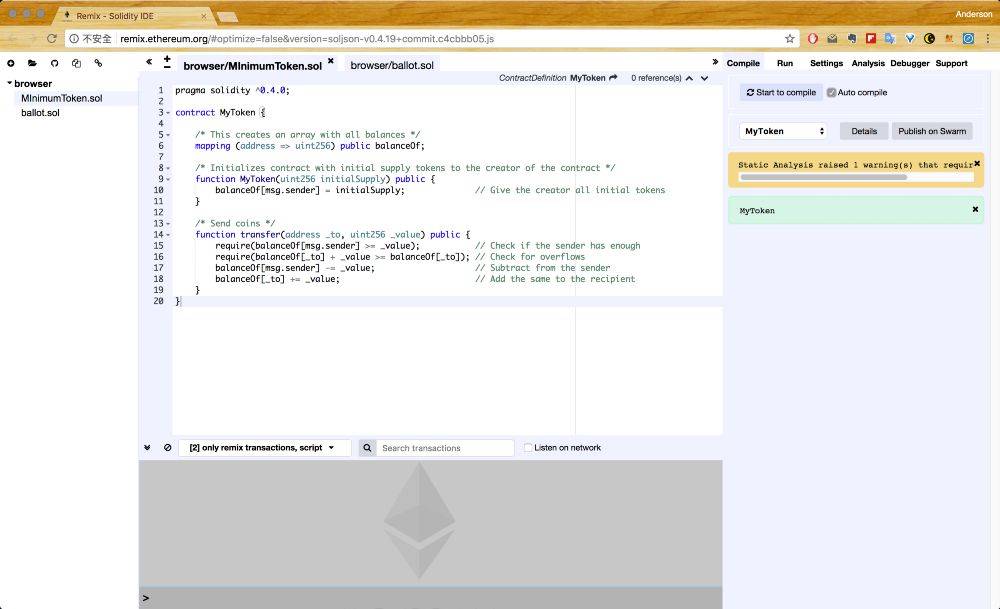Click the copy files to another instance icon
The height and width of the screenshot is (609, 1000).
tap(76, 63)
